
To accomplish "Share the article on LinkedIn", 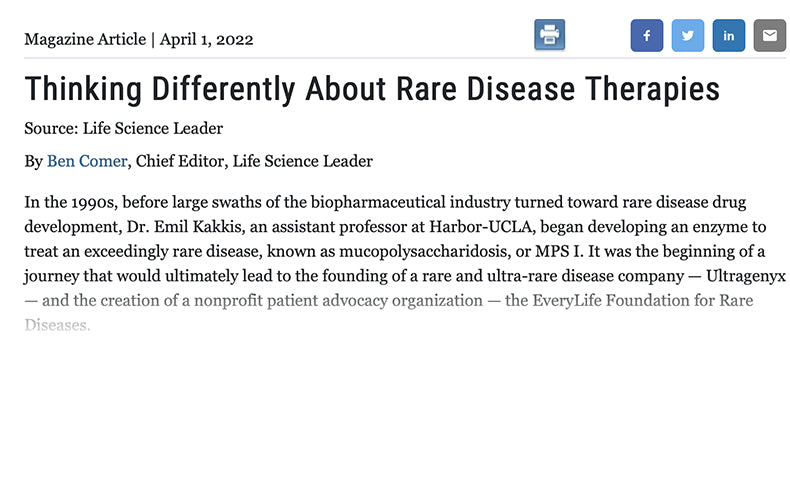I will pos(729,35).
